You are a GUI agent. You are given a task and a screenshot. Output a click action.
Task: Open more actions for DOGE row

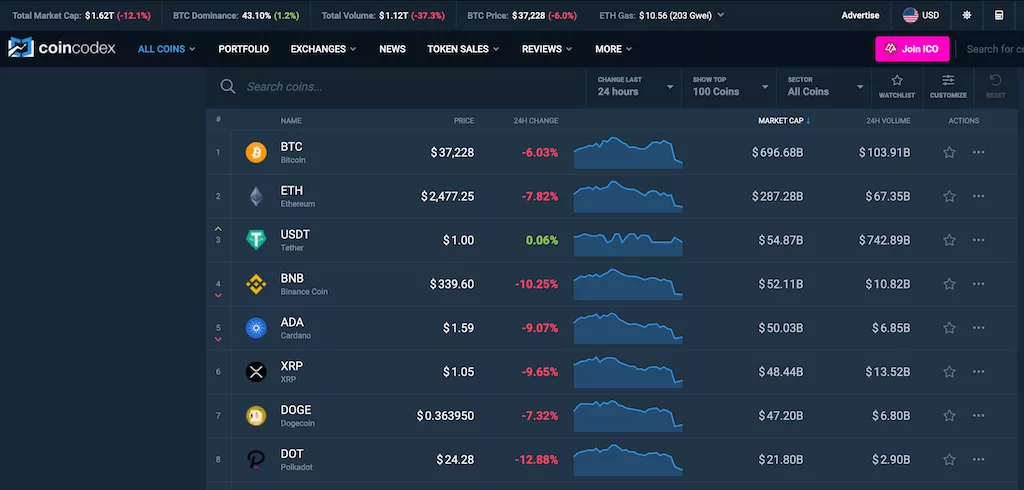[978, 415]
